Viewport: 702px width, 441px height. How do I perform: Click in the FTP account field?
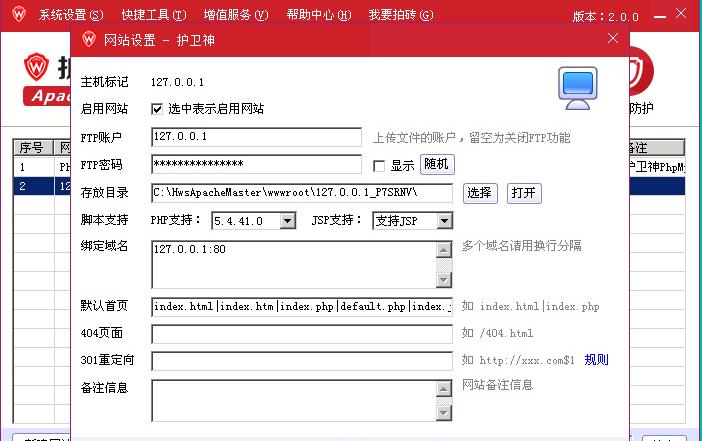pos(257,137)
